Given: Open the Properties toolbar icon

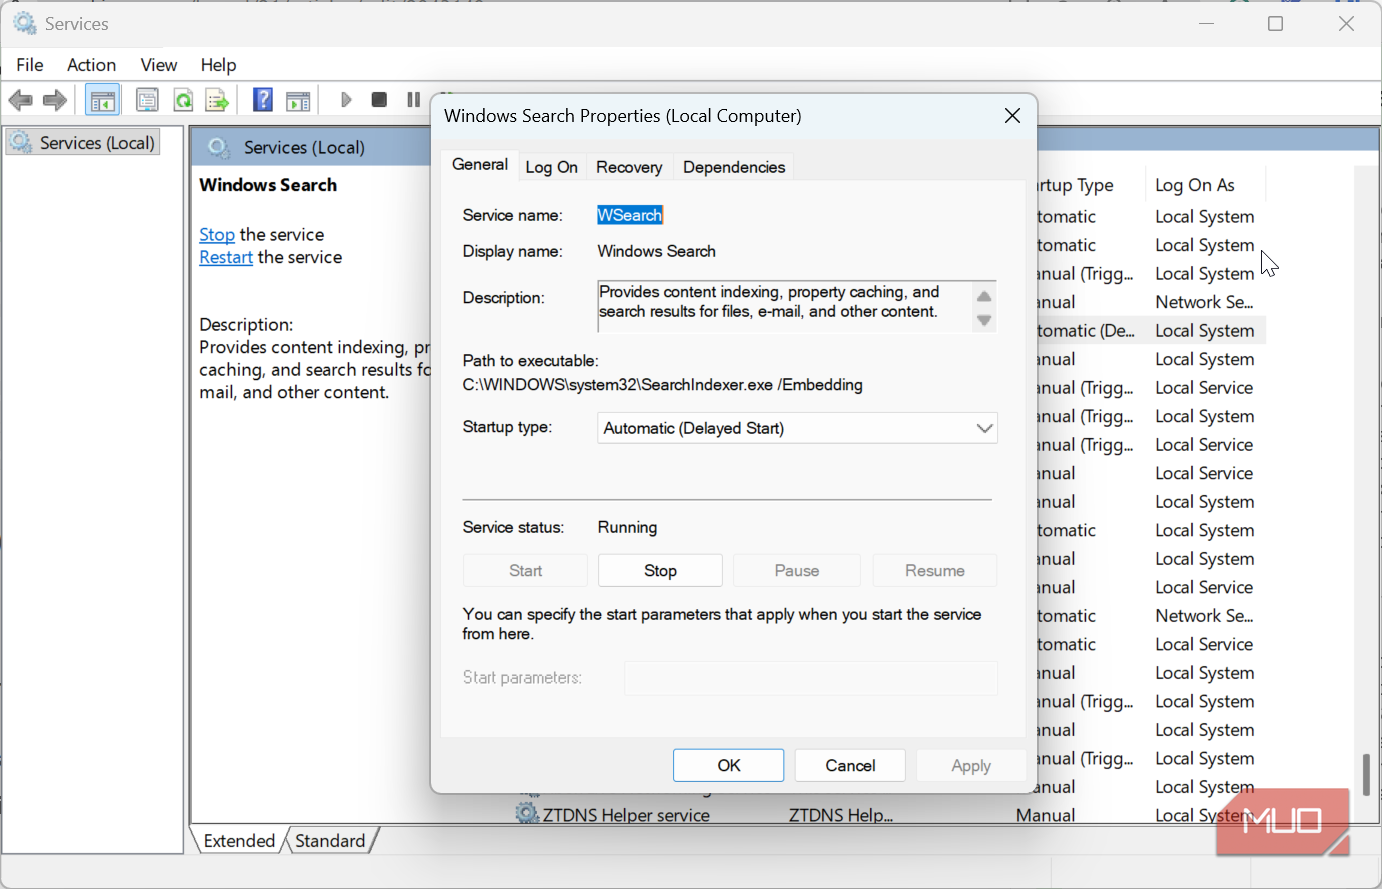Looking at the screenshot, I should click(147, 100).
